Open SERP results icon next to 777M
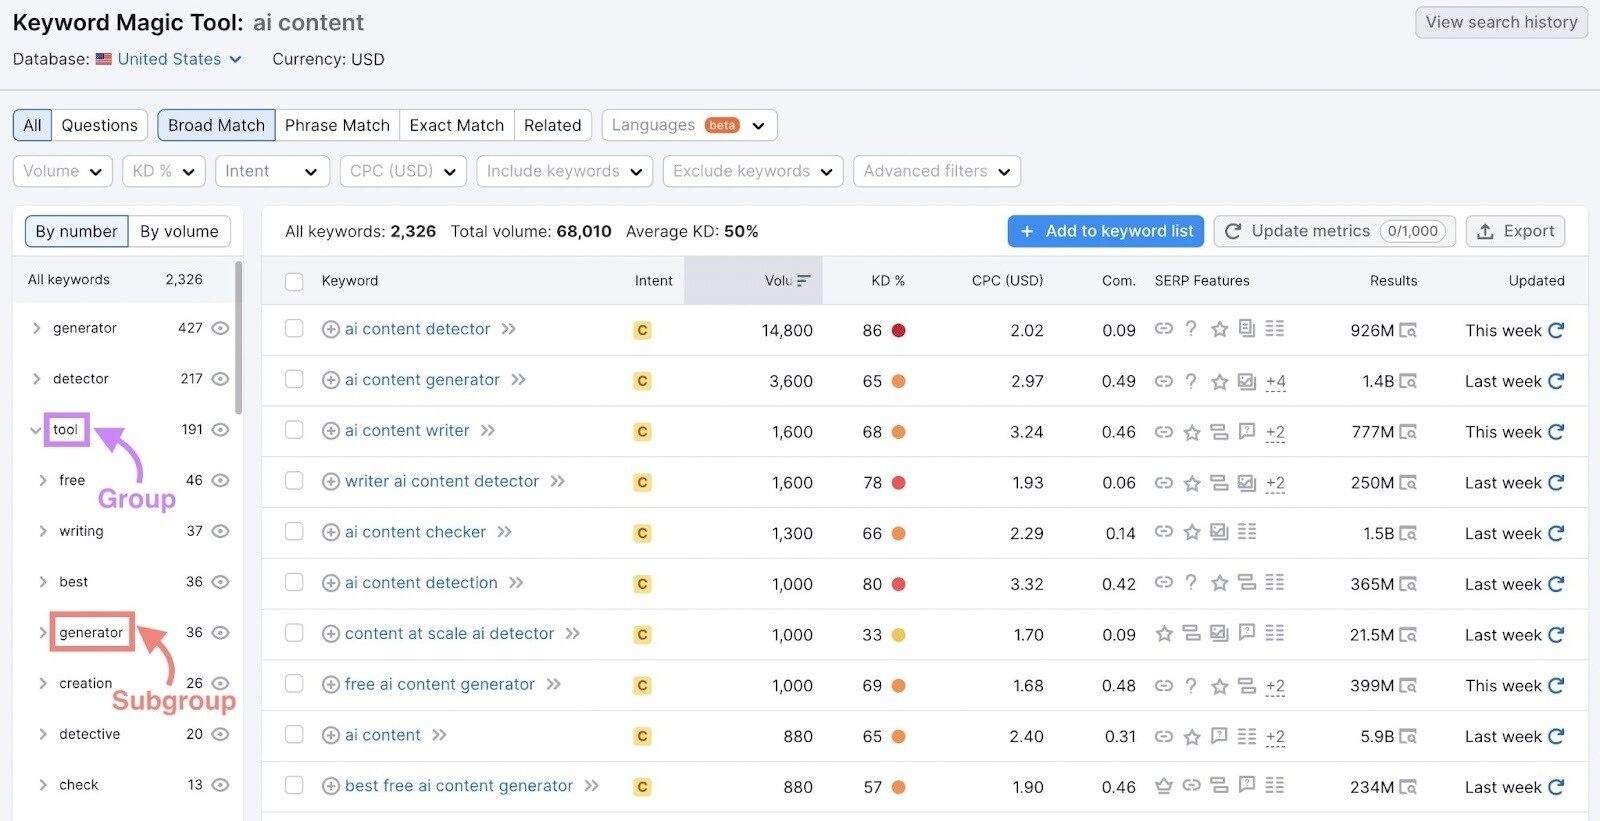This screenshot has height=821, width=1600. click(1408, 432)
